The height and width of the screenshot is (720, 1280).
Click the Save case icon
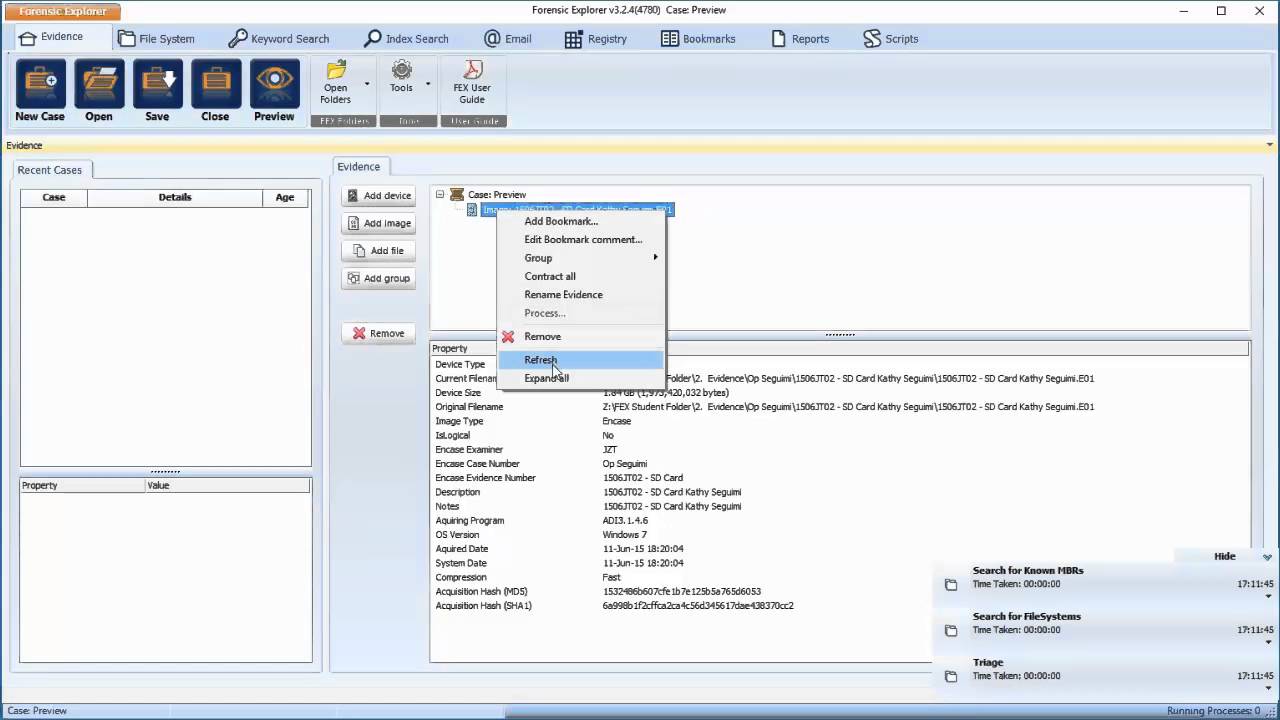[x=157, y=84]
